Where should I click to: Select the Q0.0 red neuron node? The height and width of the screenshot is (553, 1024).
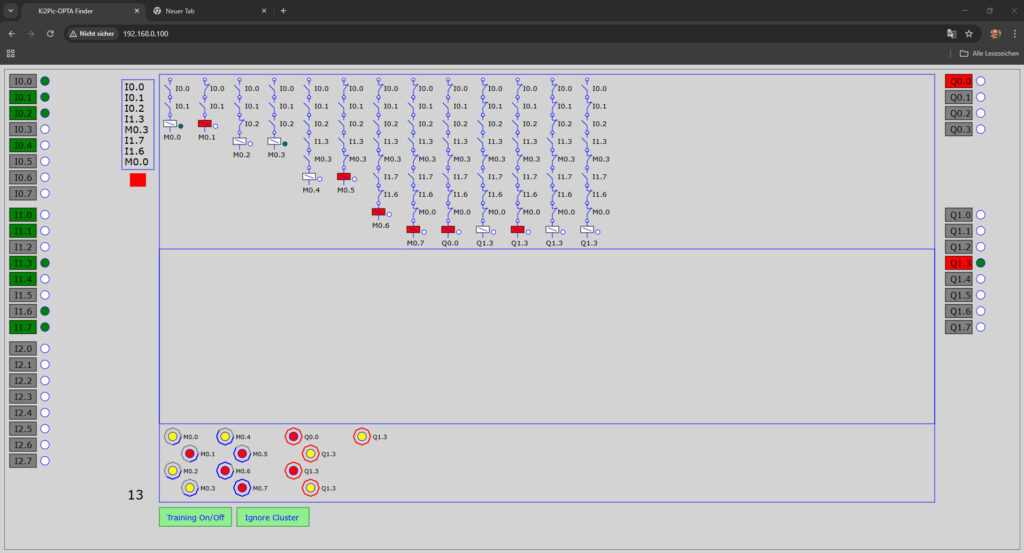pos(293,437)
